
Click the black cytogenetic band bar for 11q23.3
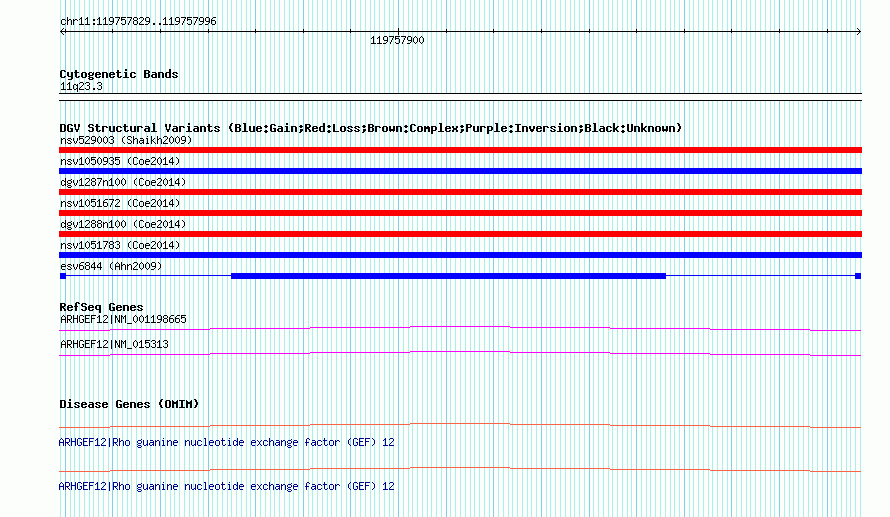click(x=460, y=97)
